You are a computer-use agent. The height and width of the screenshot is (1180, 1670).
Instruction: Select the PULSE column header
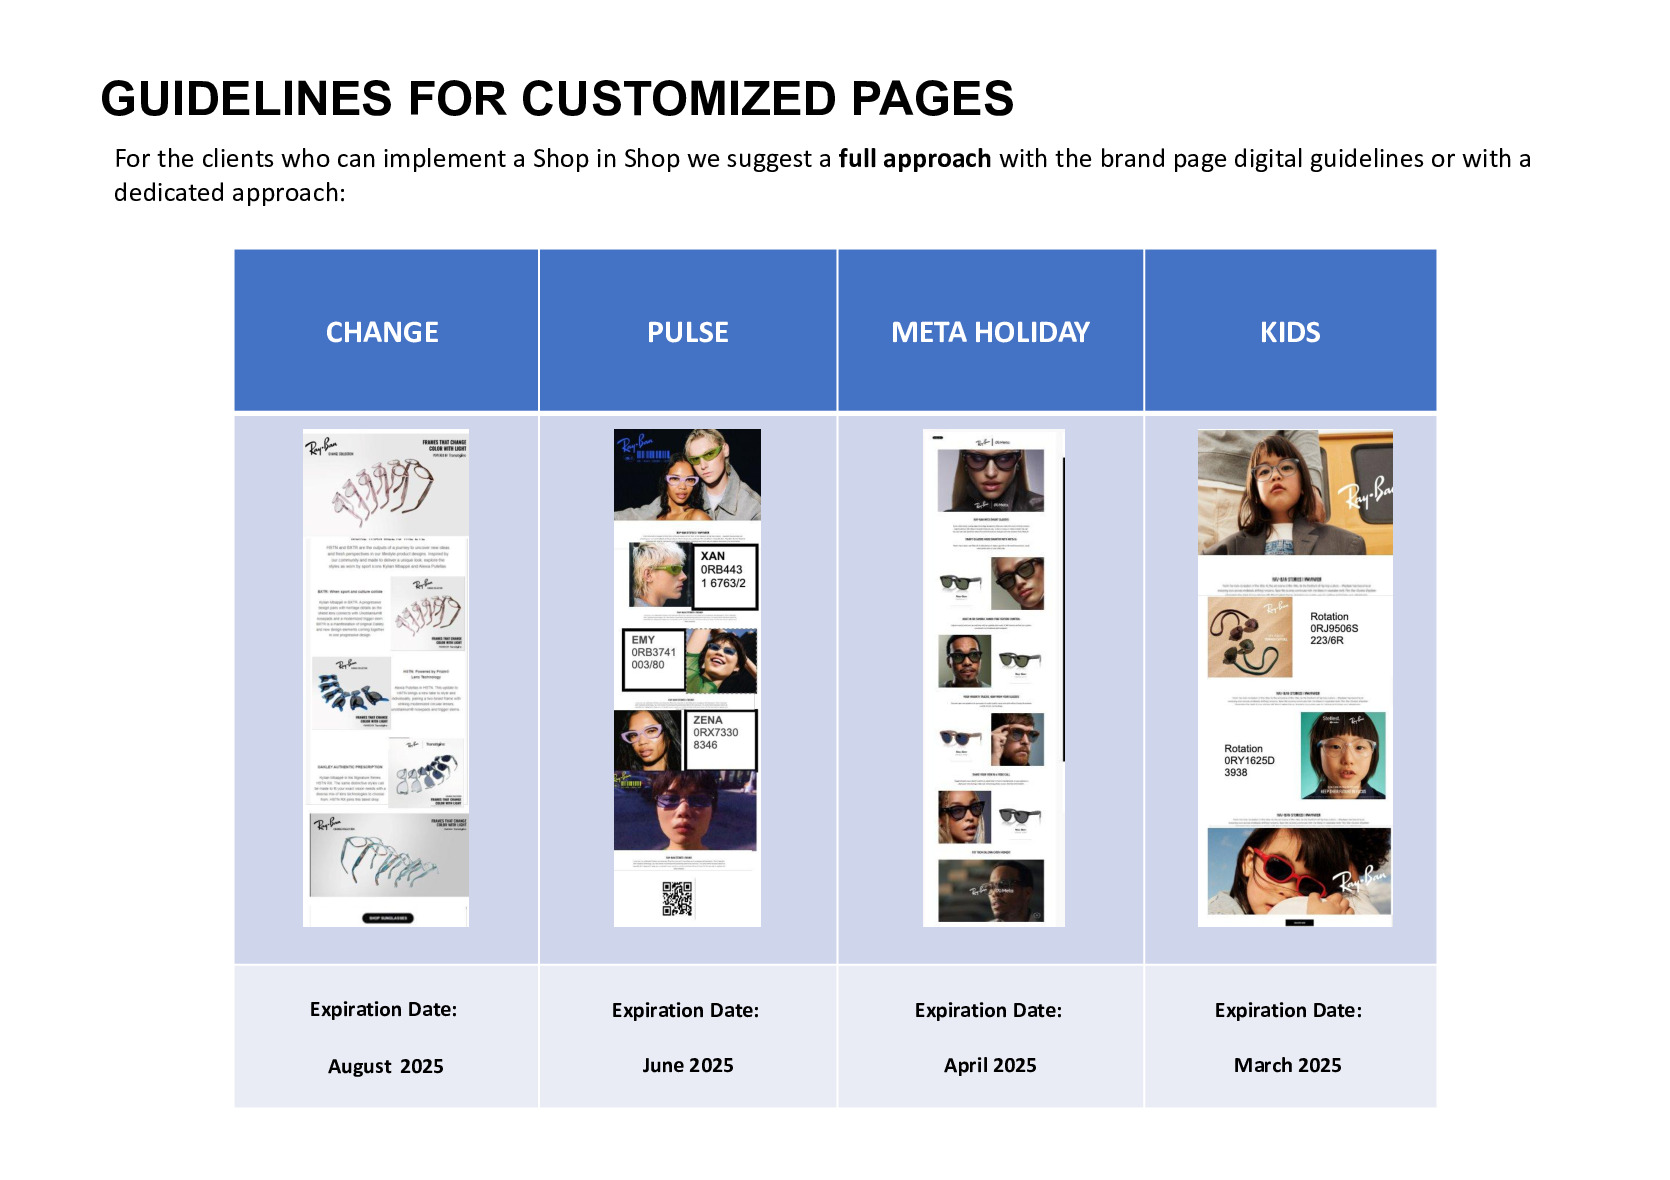pyautogui.click(x=688, y=331)
